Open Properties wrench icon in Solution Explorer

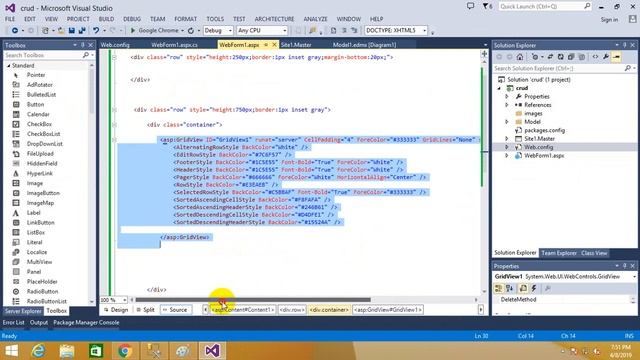coord(606,57)
